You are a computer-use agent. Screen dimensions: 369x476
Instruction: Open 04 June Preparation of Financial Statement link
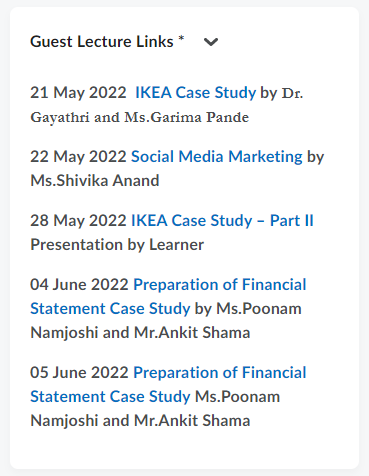point(168,296)
